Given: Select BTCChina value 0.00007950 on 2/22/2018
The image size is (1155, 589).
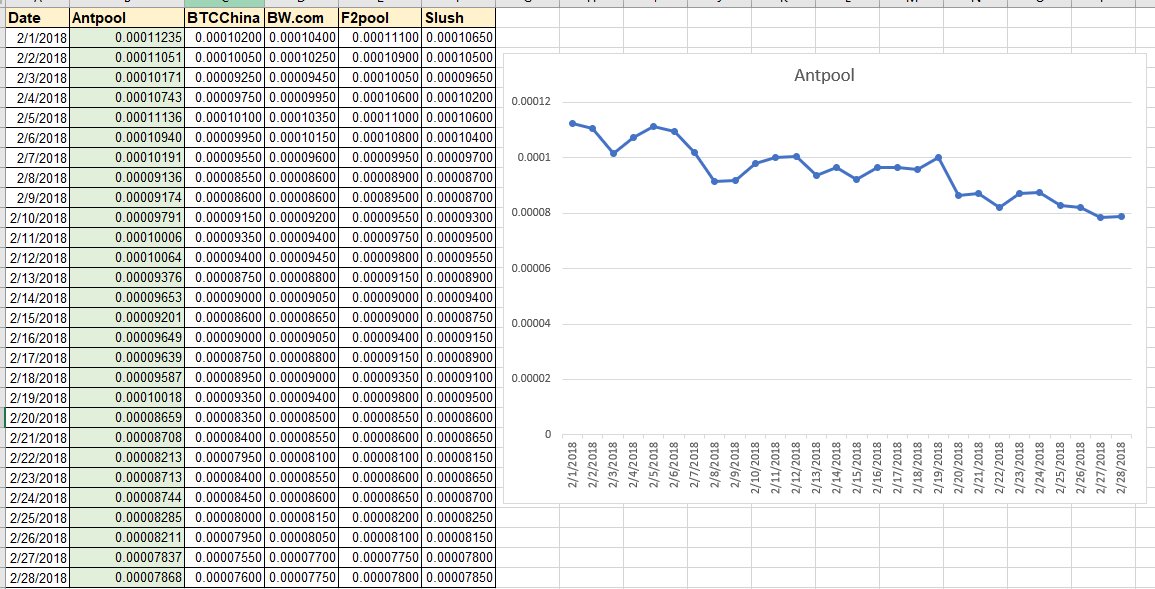Looking at the screenshot, I should click(224, 456).
